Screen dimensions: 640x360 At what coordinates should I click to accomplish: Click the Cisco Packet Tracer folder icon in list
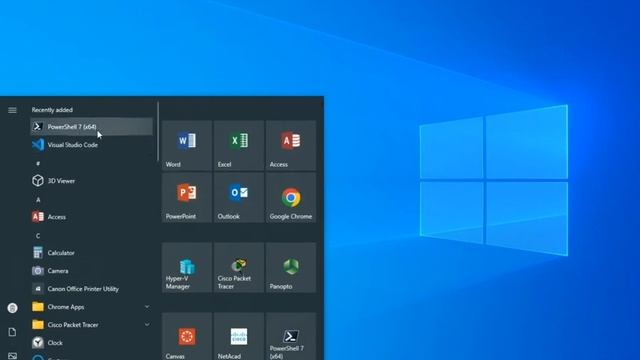coord(38,324)
